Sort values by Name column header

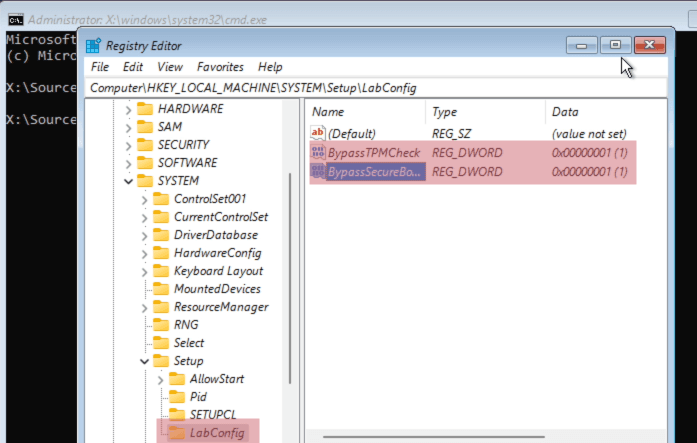tap(365, 112)
